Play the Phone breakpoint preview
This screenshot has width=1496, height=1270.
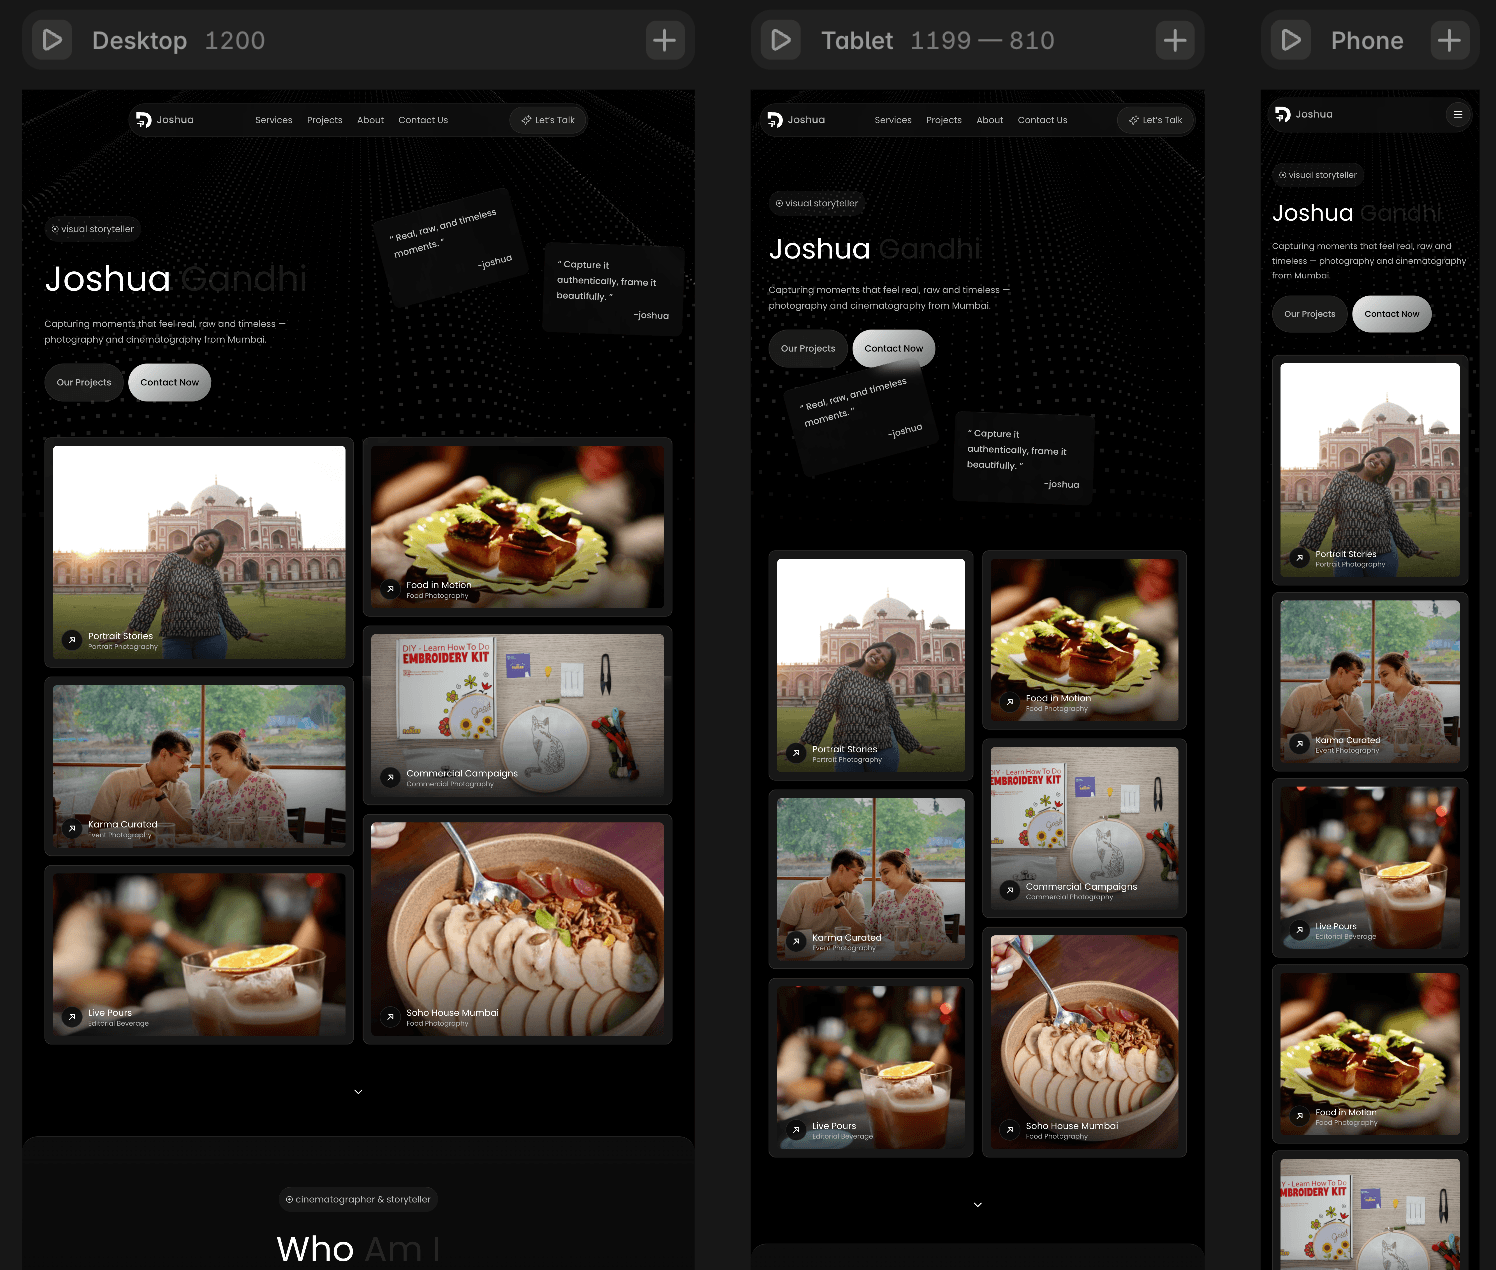pyautogui.click(x=1291, y=40)
